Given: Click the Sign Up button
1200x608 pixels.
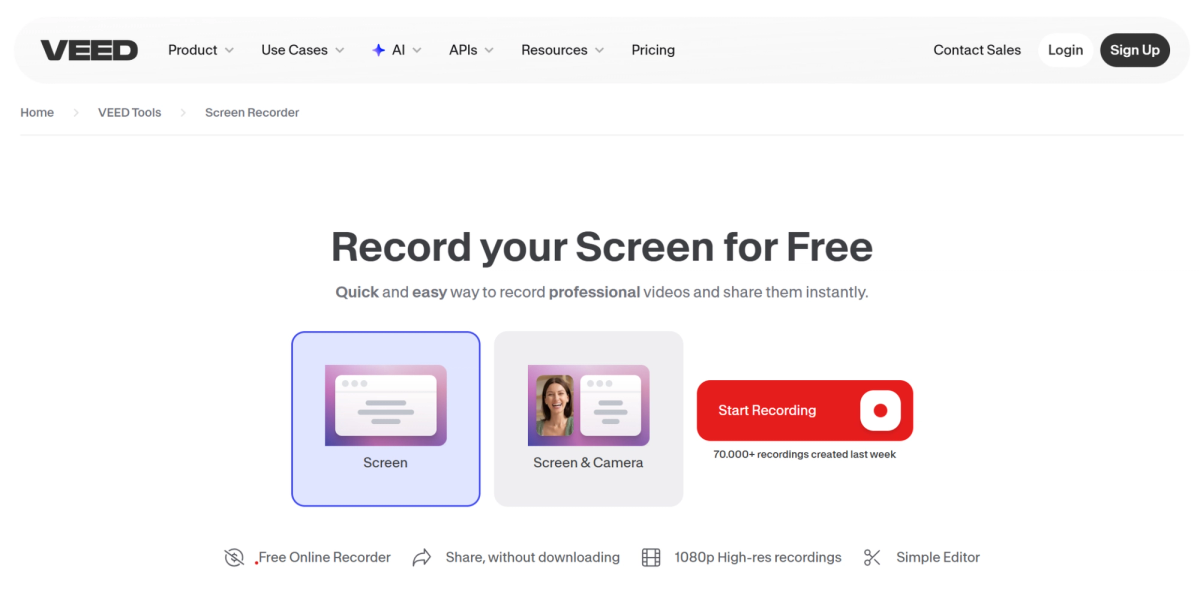Looking at the screenshot, I should pos(1135,50).
